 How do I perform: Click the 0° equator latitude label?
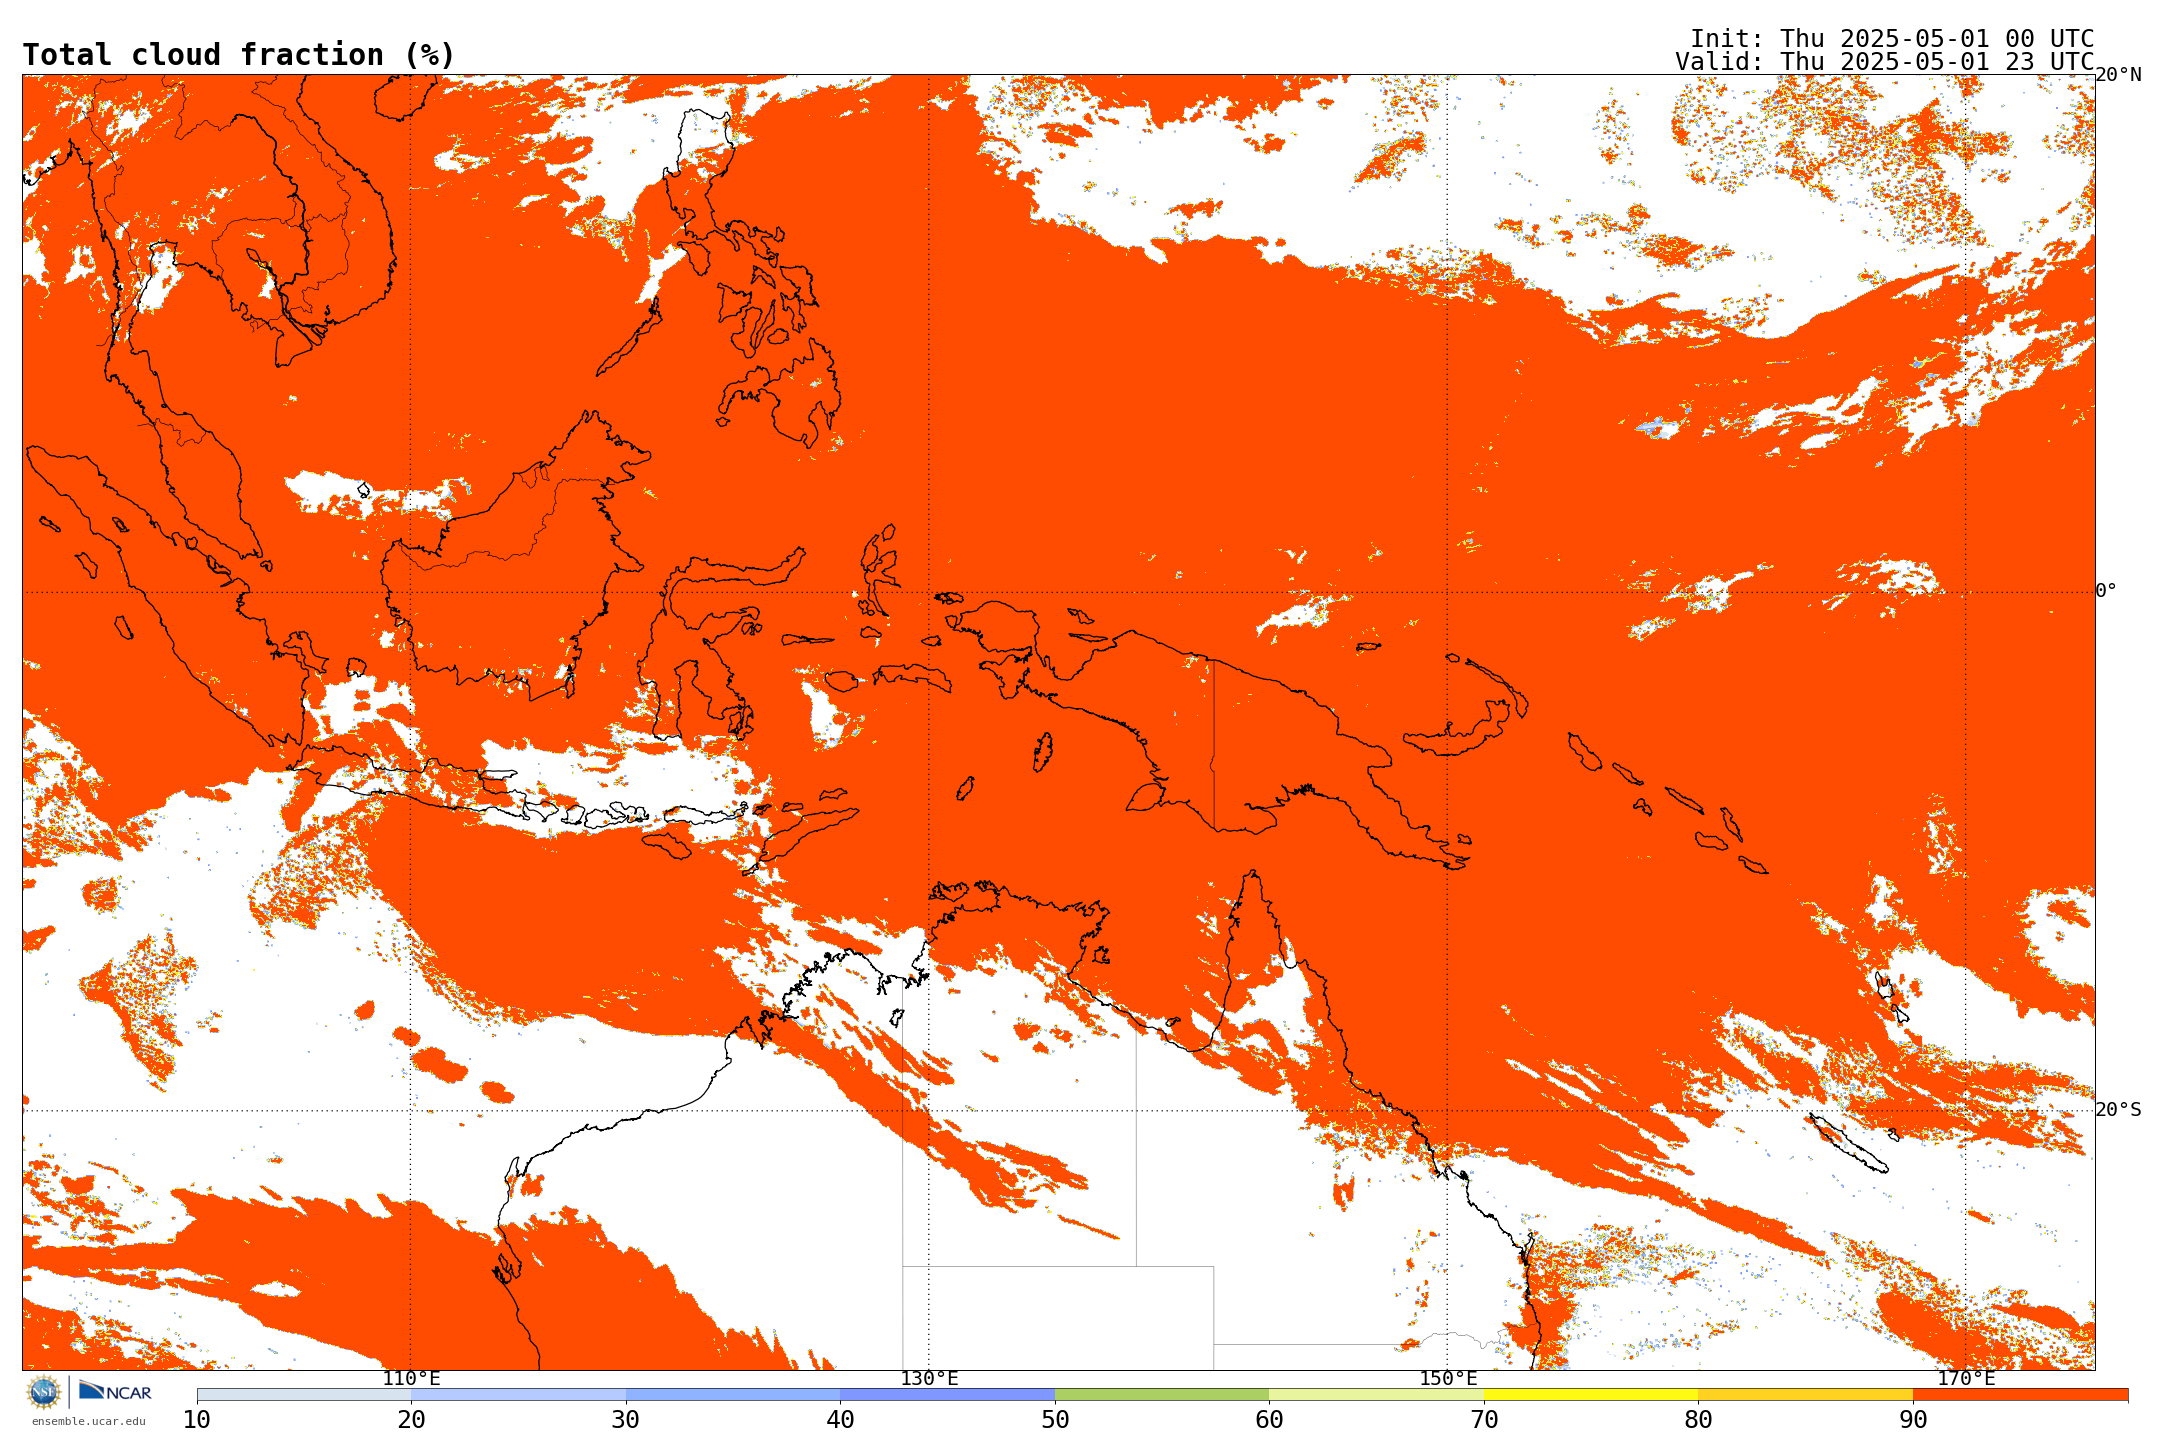pos(2106,591)
